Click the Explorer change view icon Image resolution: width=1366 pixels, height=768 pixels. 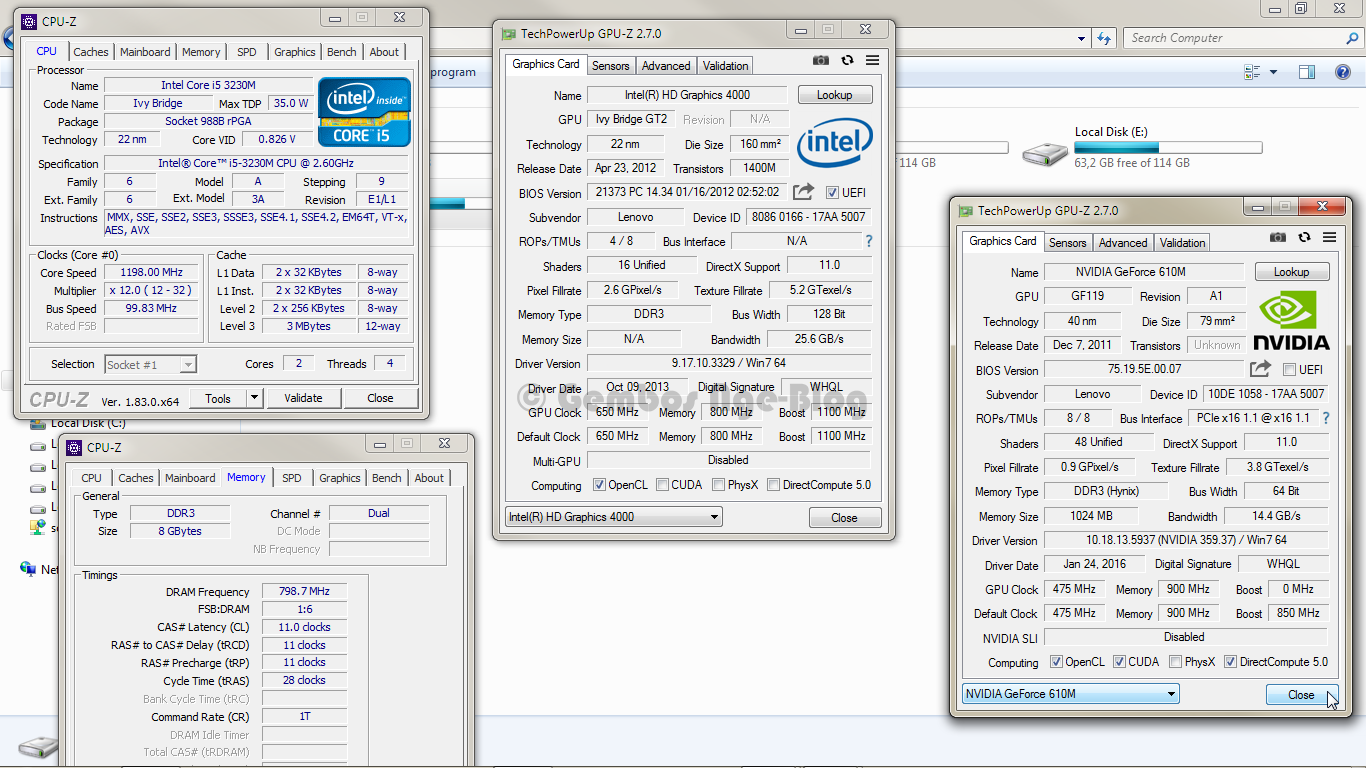(x=1253, y=72)
